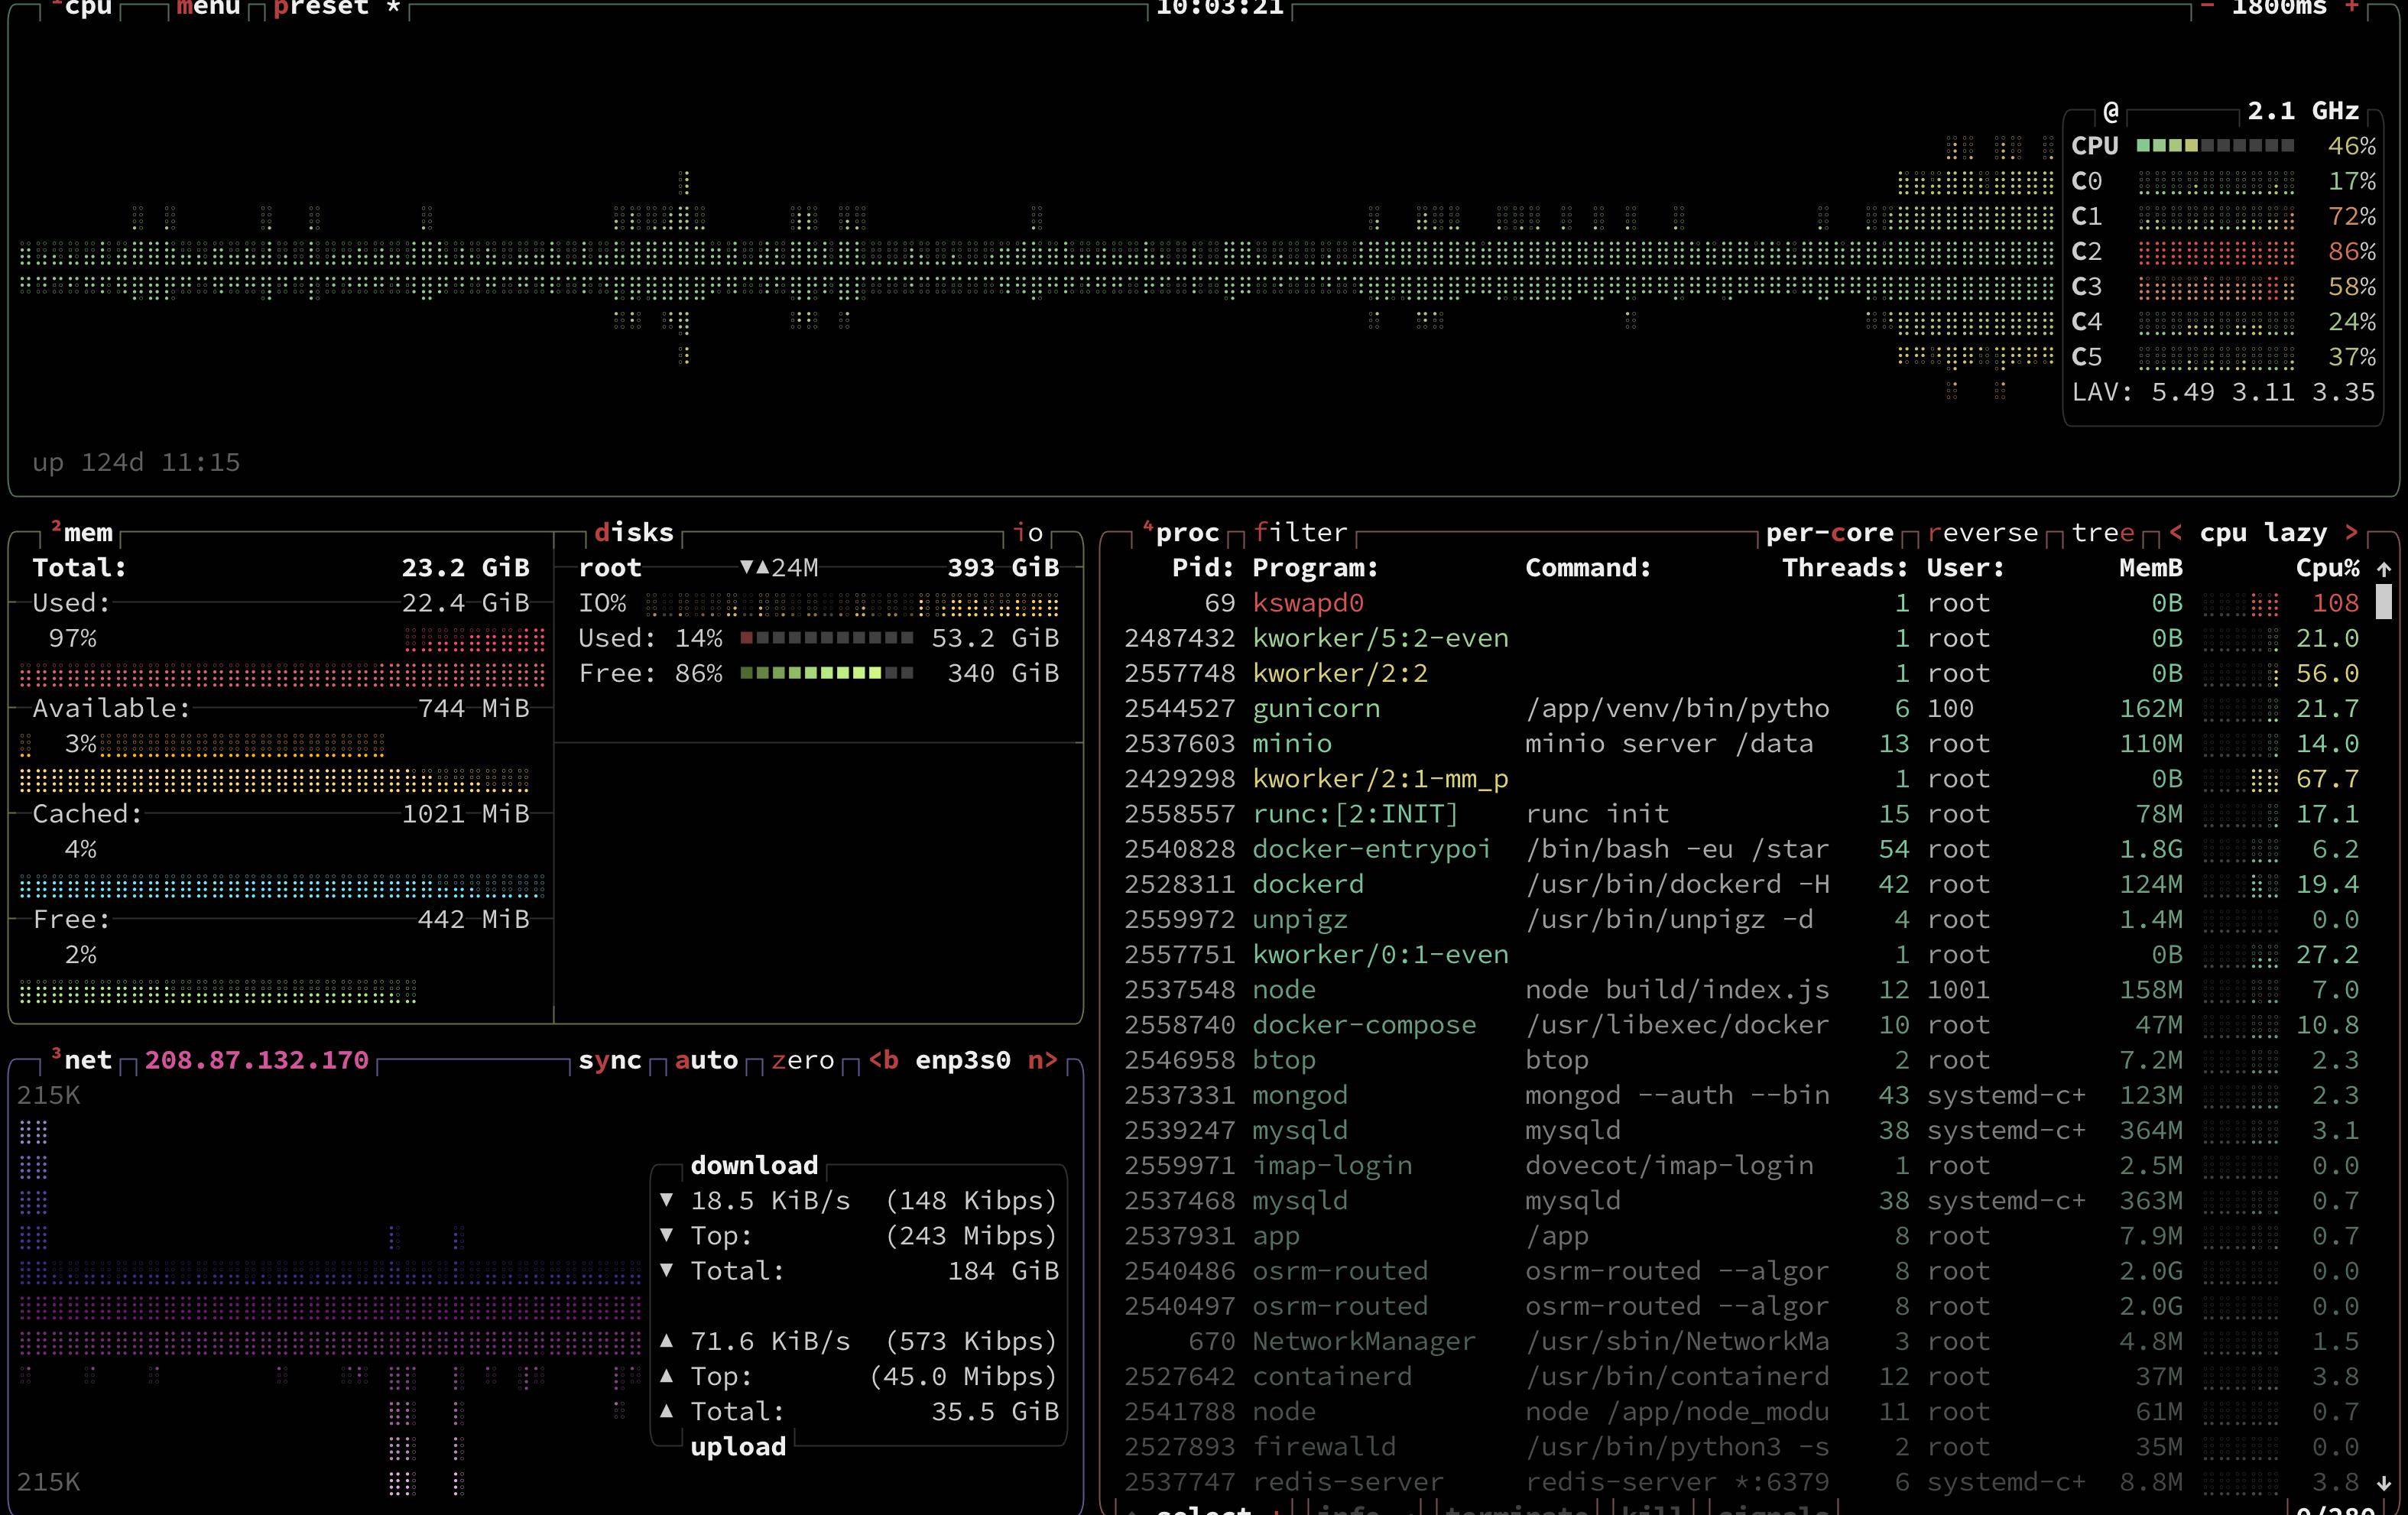
Task: Click the left arrow before cpu lazy
Action: pyautogui.click(x=2176, y=533)
